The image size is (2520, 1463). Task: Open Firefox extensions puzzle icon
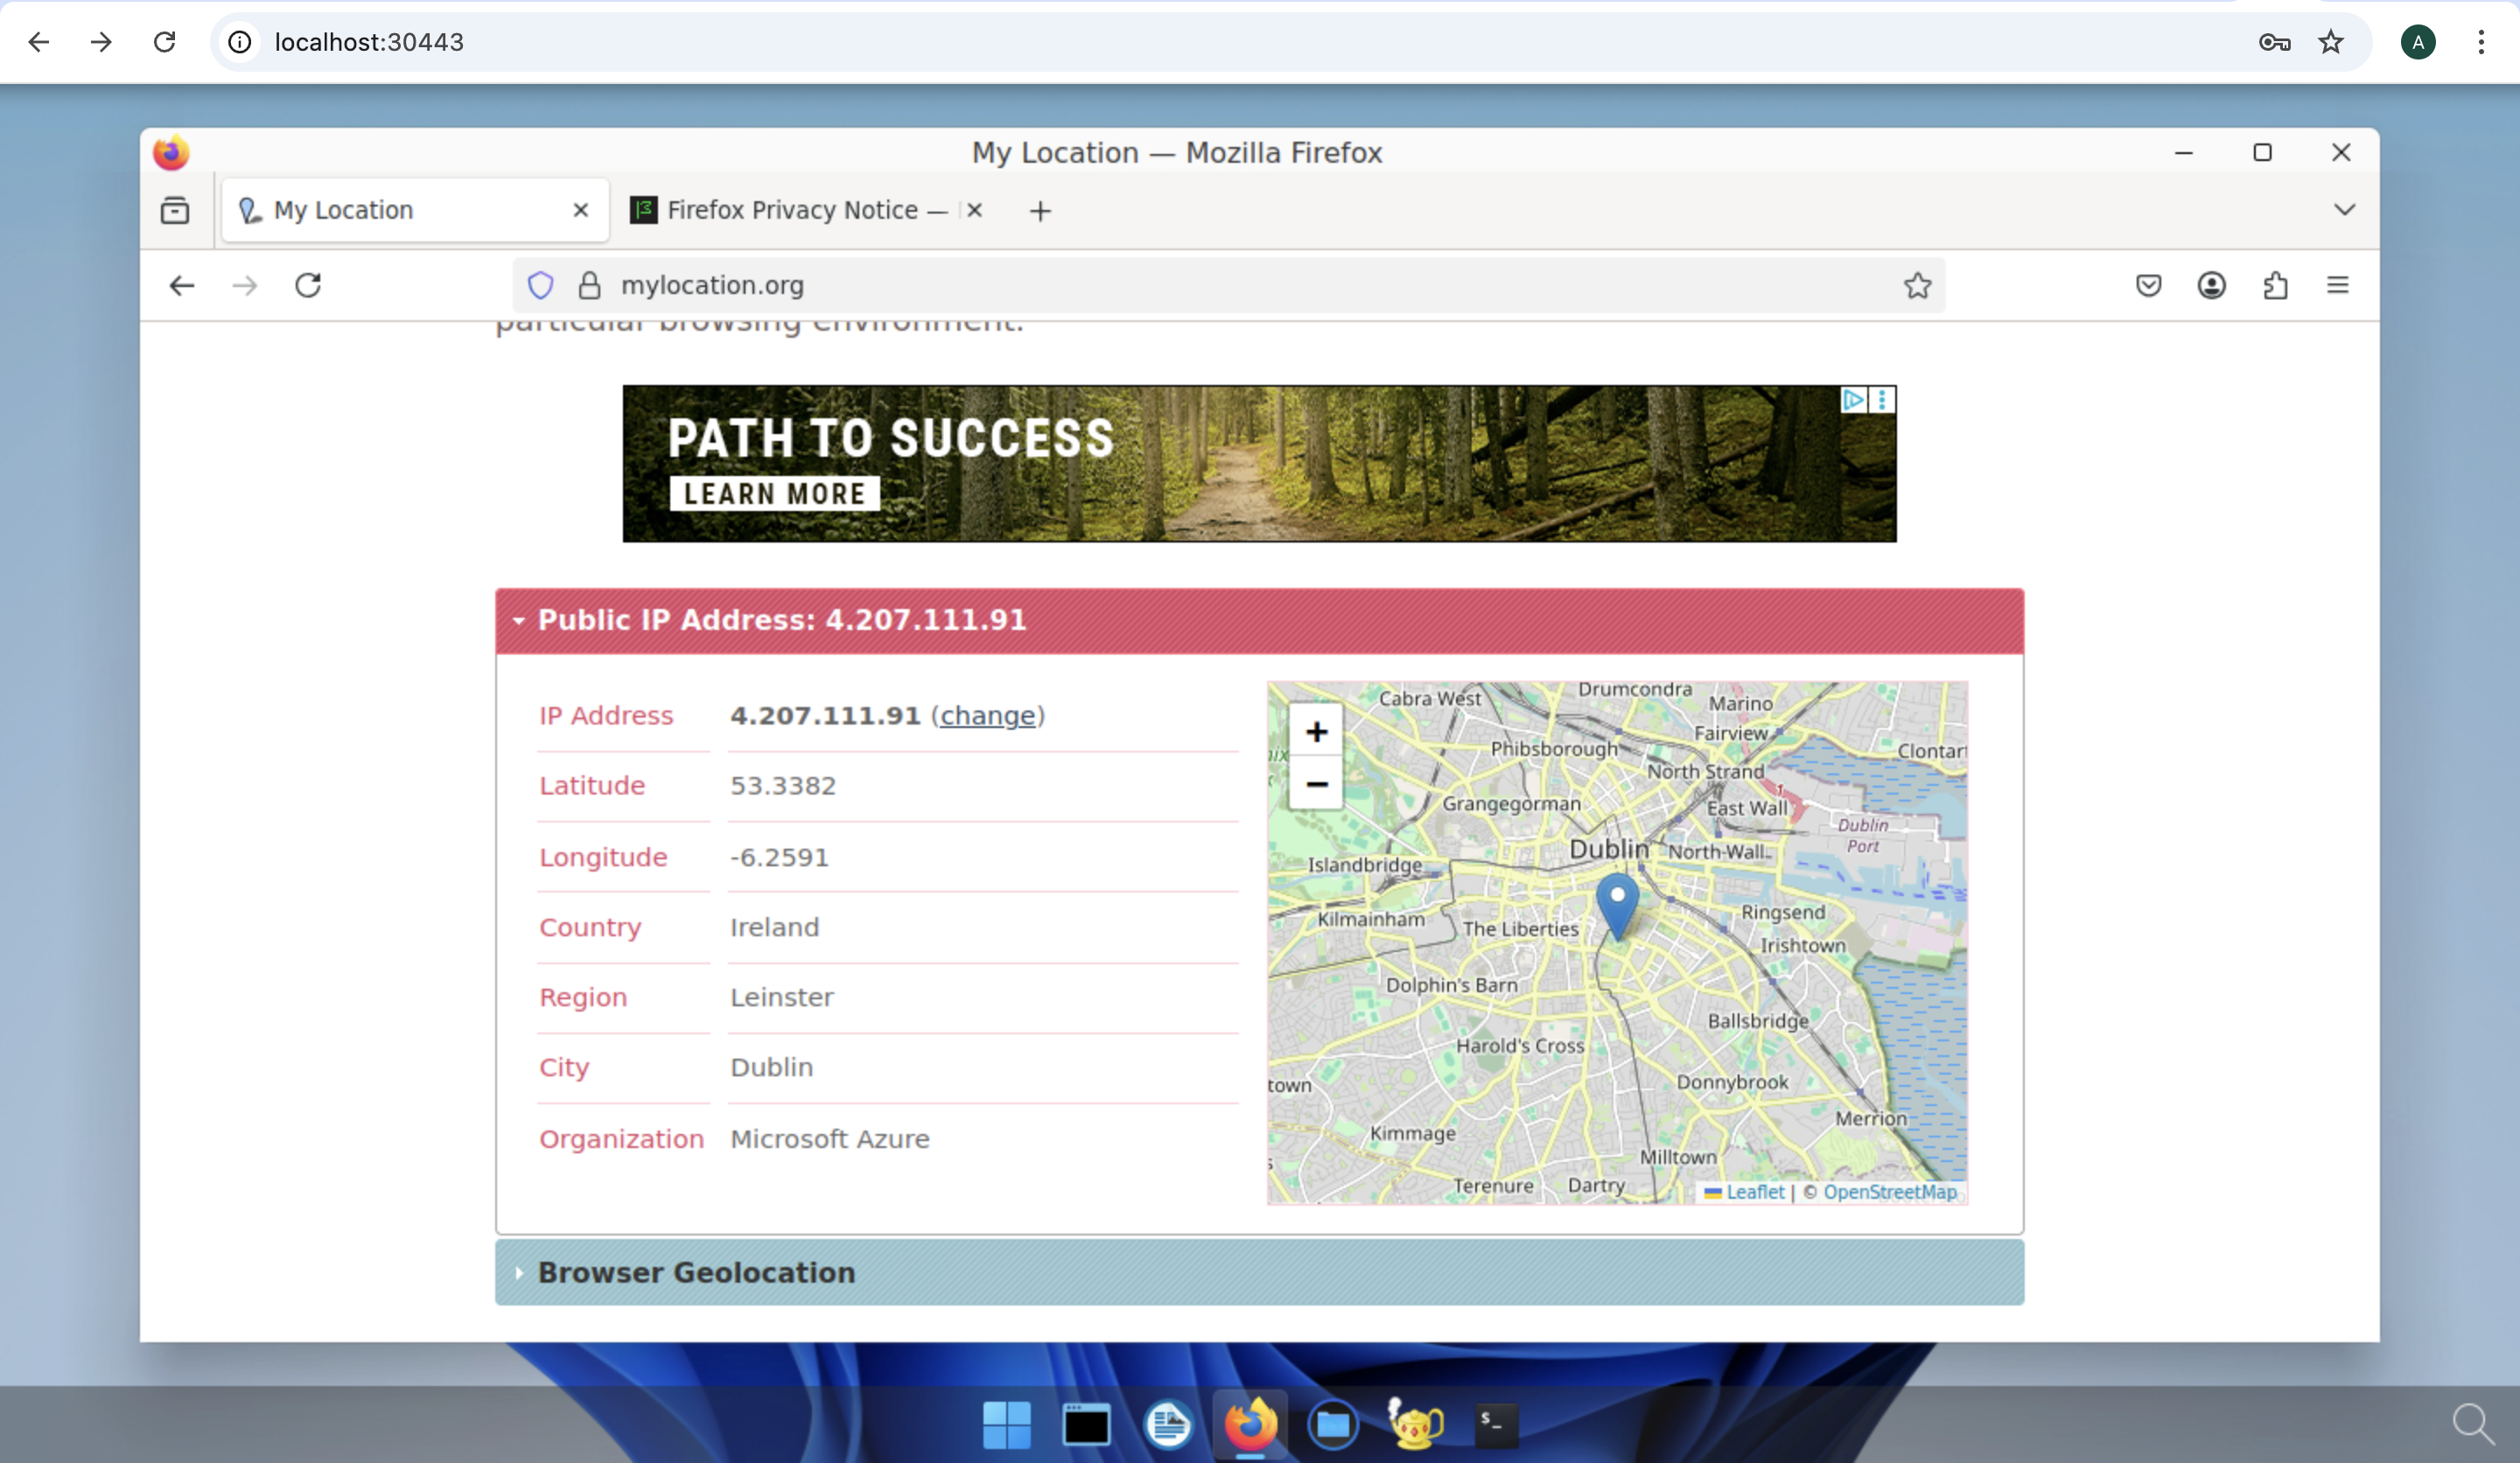pyautogui.click(x=2275, y=286)
